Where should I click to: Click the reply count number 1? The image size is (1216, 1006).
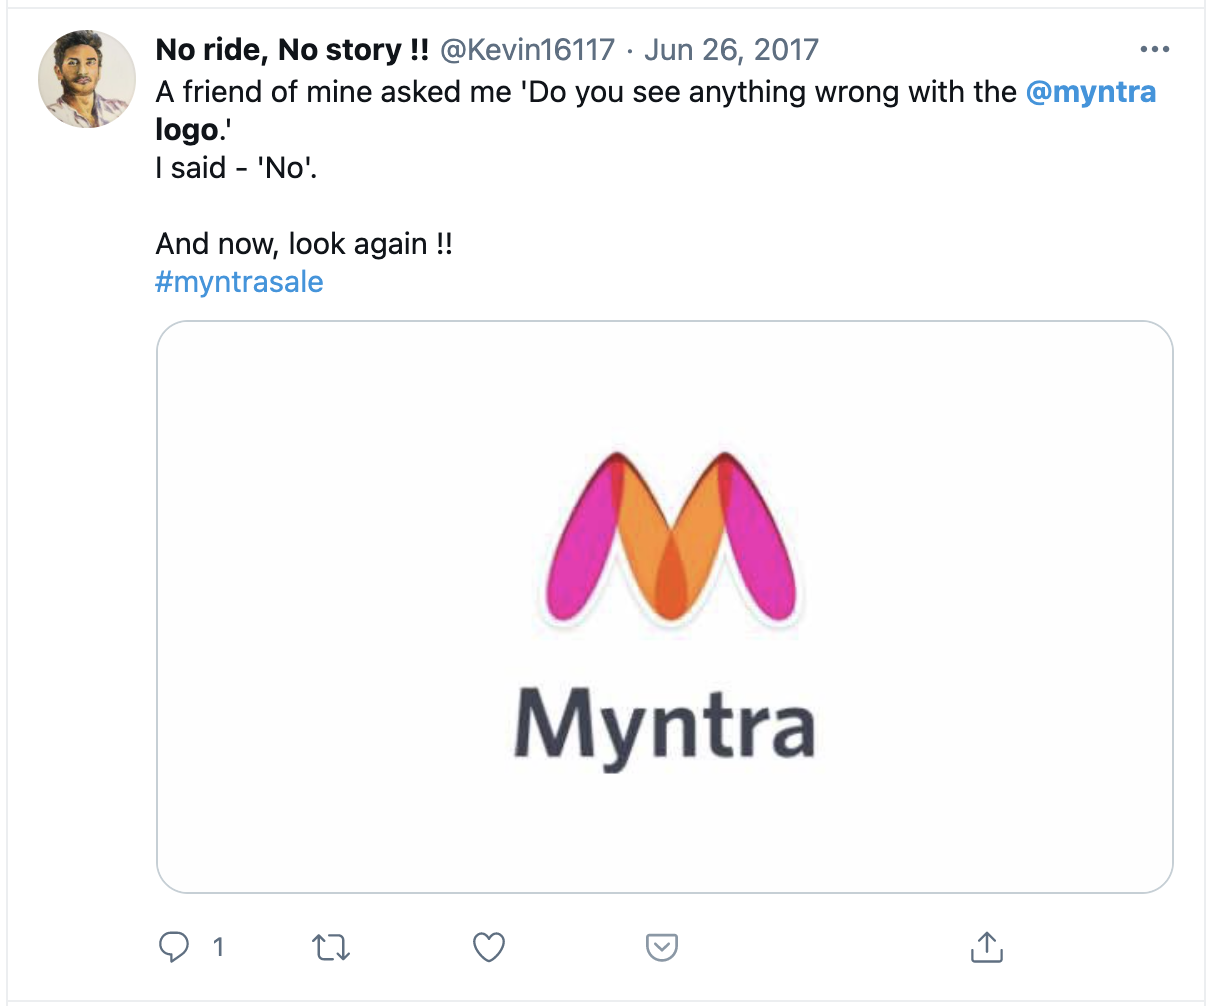coord(218,947)
